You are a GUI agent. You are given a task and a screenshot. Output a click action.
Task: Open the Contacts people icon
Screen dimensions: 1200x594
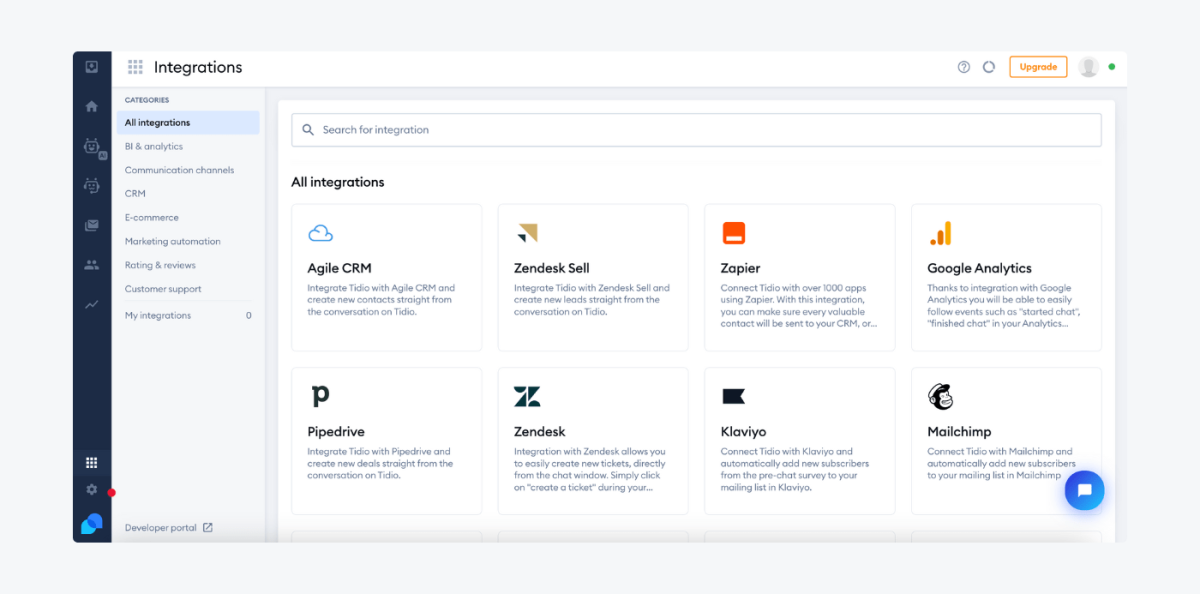point(91,263)
